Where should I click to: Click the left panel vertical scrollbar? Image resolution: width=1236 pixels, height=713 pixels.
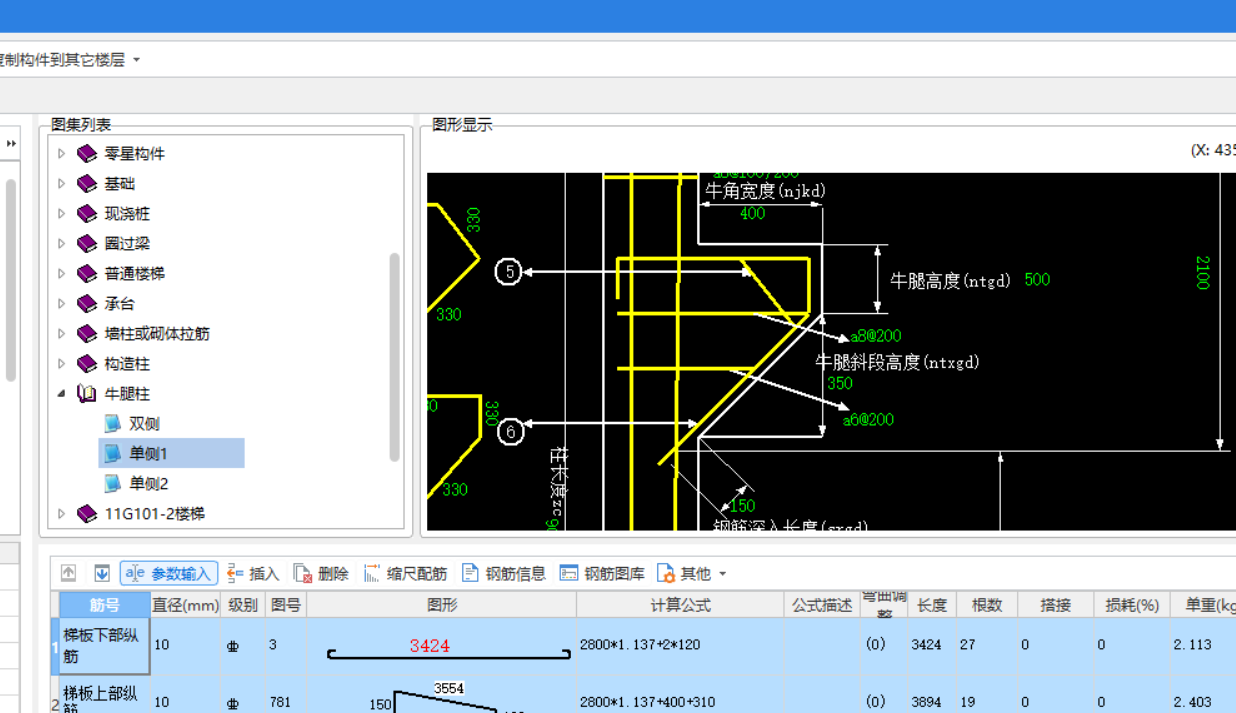pos(10,280)
